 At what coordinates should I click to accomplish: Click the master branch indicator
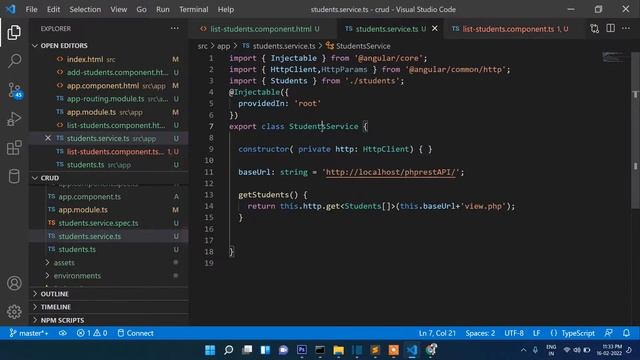coord(29,333)
